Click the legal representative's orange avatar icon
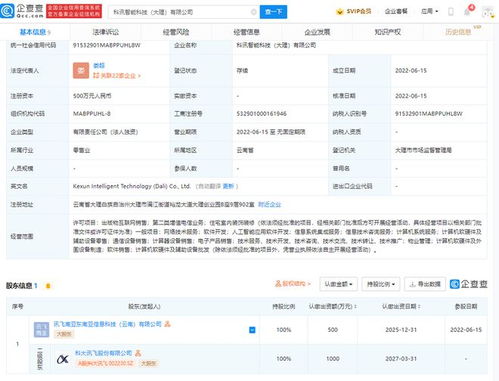This screenshot has width=499, height=381. (81, 71)
